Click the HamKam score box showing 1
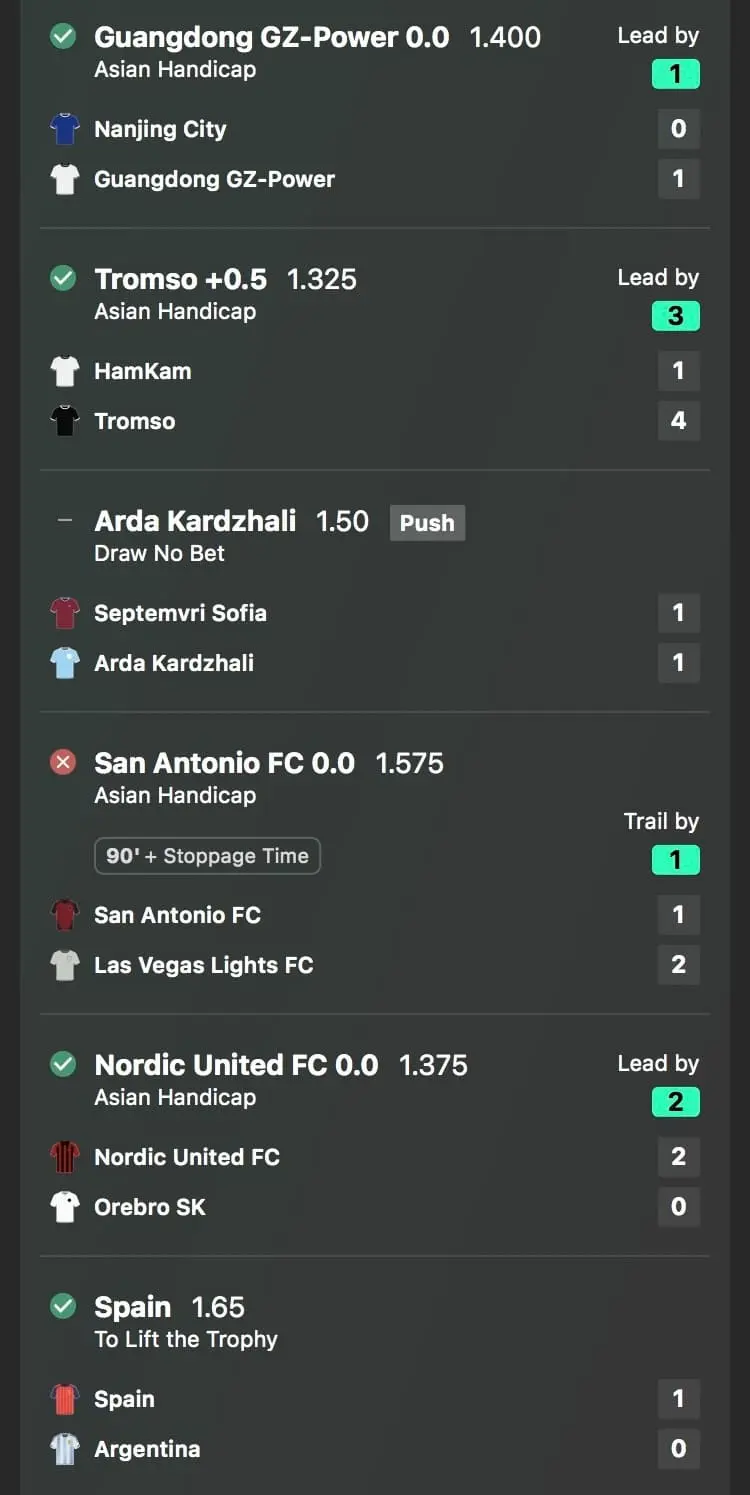Viewport: 750px width, 1495px height. click(x=679, y=371)
